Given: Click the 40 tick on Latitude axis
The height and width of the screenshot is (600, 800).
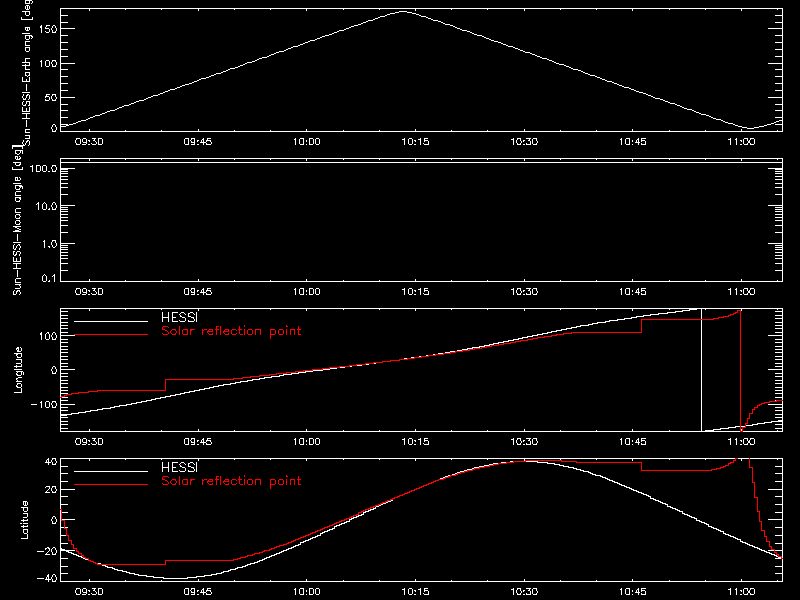Looking at the screenshot, I should point(51,462).
